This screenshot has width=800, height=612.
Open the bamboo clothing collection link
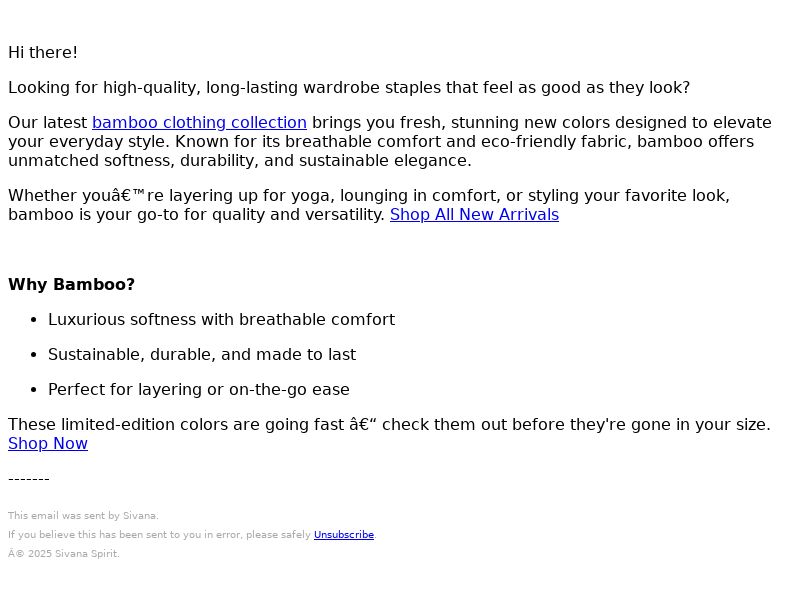(199, 123)
